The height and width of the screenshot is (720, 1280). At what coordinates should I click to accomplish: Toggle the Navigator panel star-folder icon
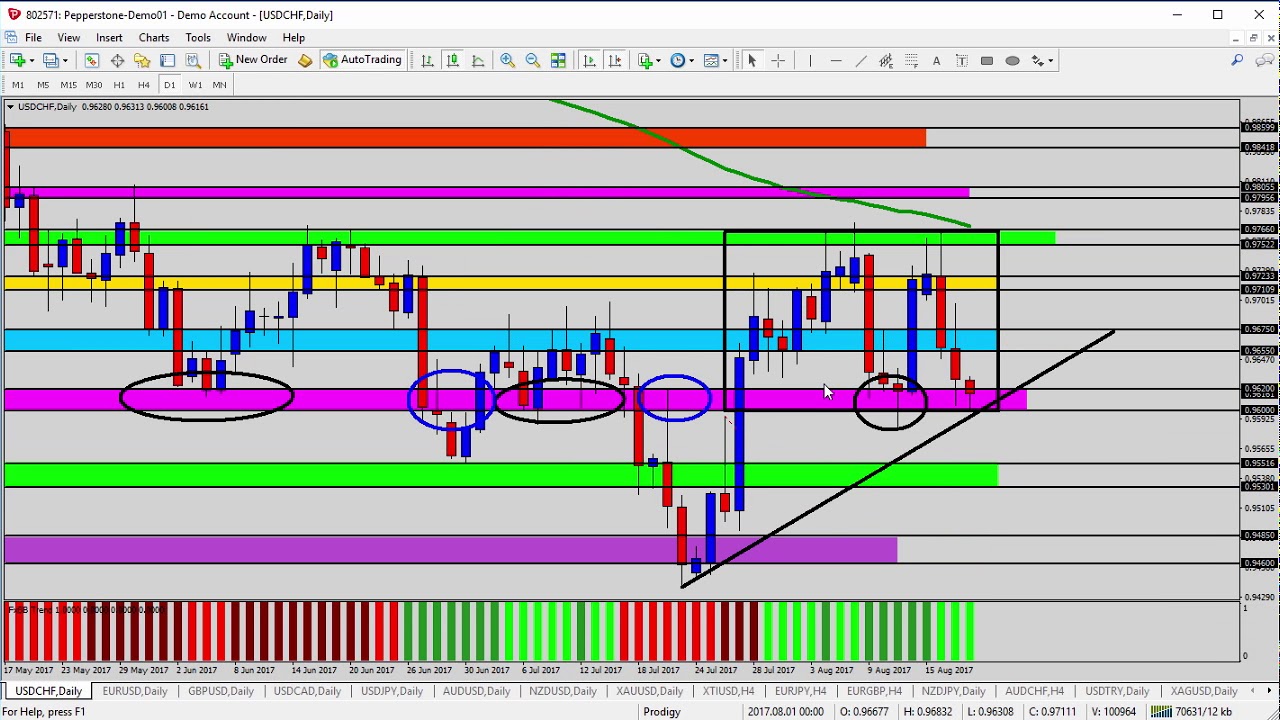pos(142,60)
